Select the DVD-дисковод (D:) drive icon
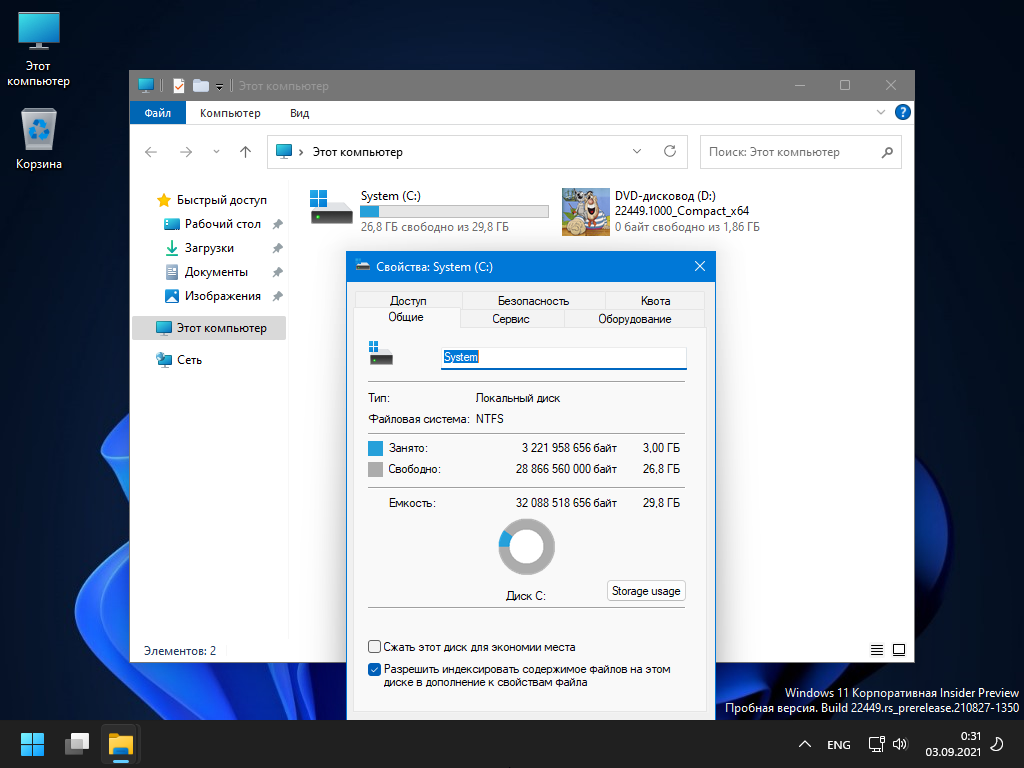 coord(585,211)
